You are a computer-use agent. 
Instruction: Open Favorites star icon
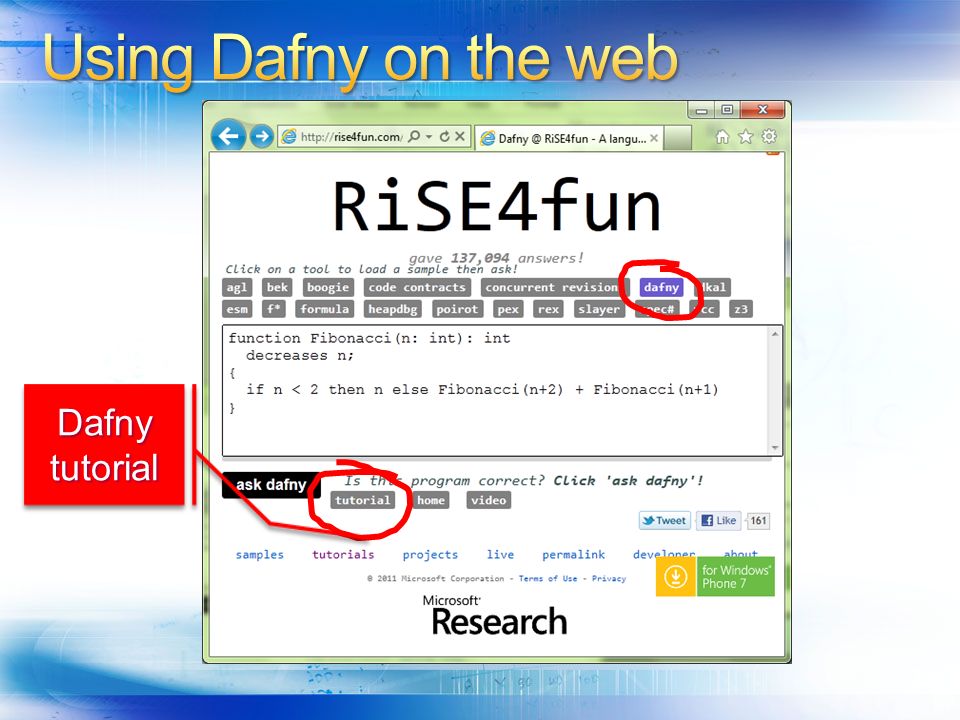pos(745,137)
